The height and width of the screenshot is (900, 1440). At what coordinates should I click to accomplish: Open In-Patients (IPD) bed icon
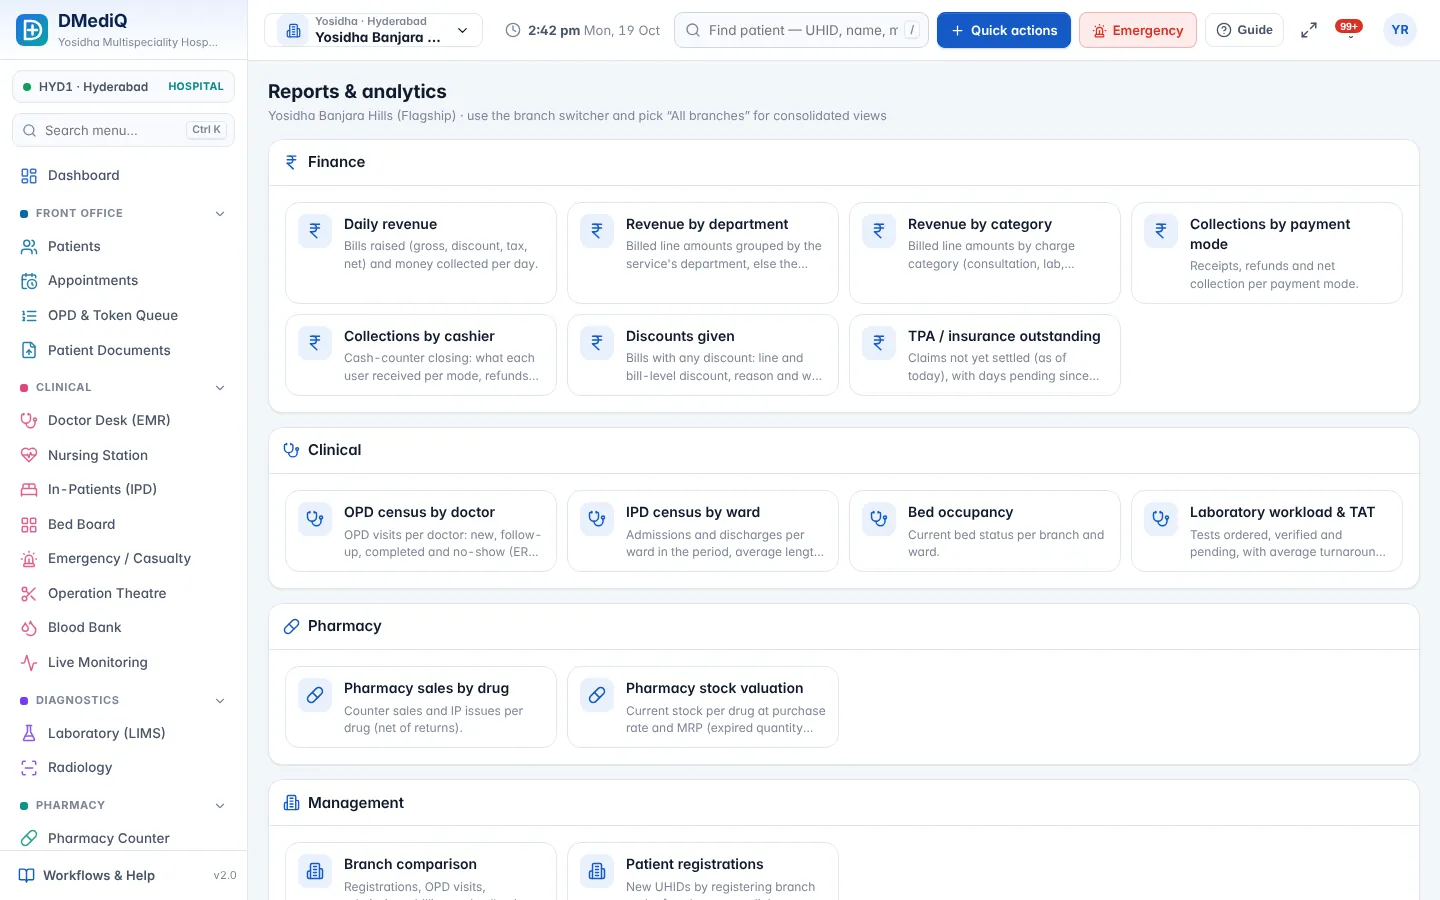pyautogui.click(x=29, y=490)
